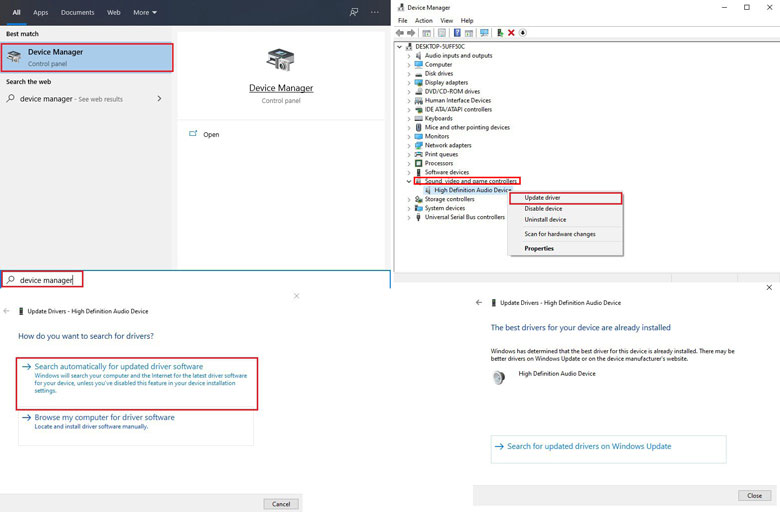Viewport: 780px width, 512px height.
Task: Collapse the DESKTOP-5UFF50C root node
Action: [x=399, y=47]
